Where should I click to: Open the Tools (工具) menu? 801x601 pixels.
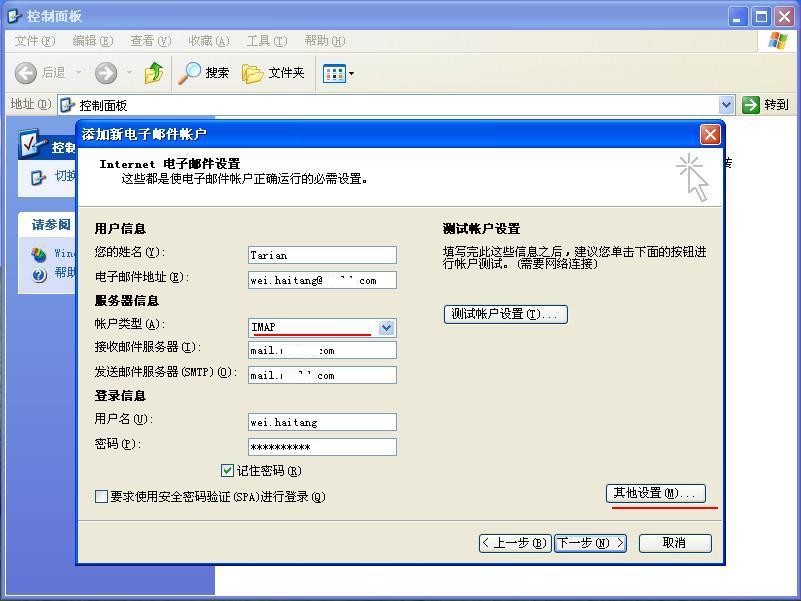click(266, 41)
